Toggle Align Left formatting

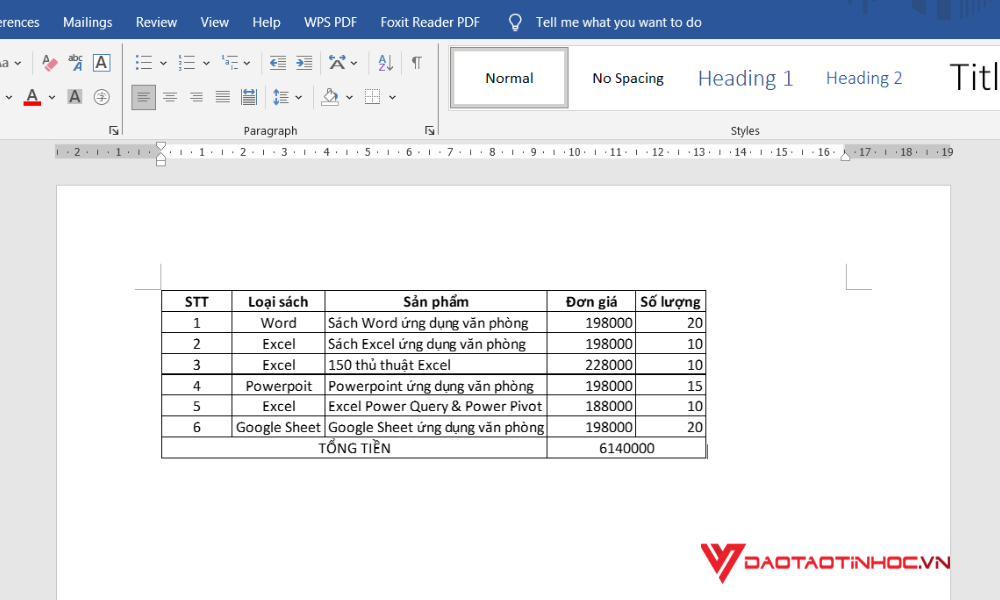(x=143, y=97)
